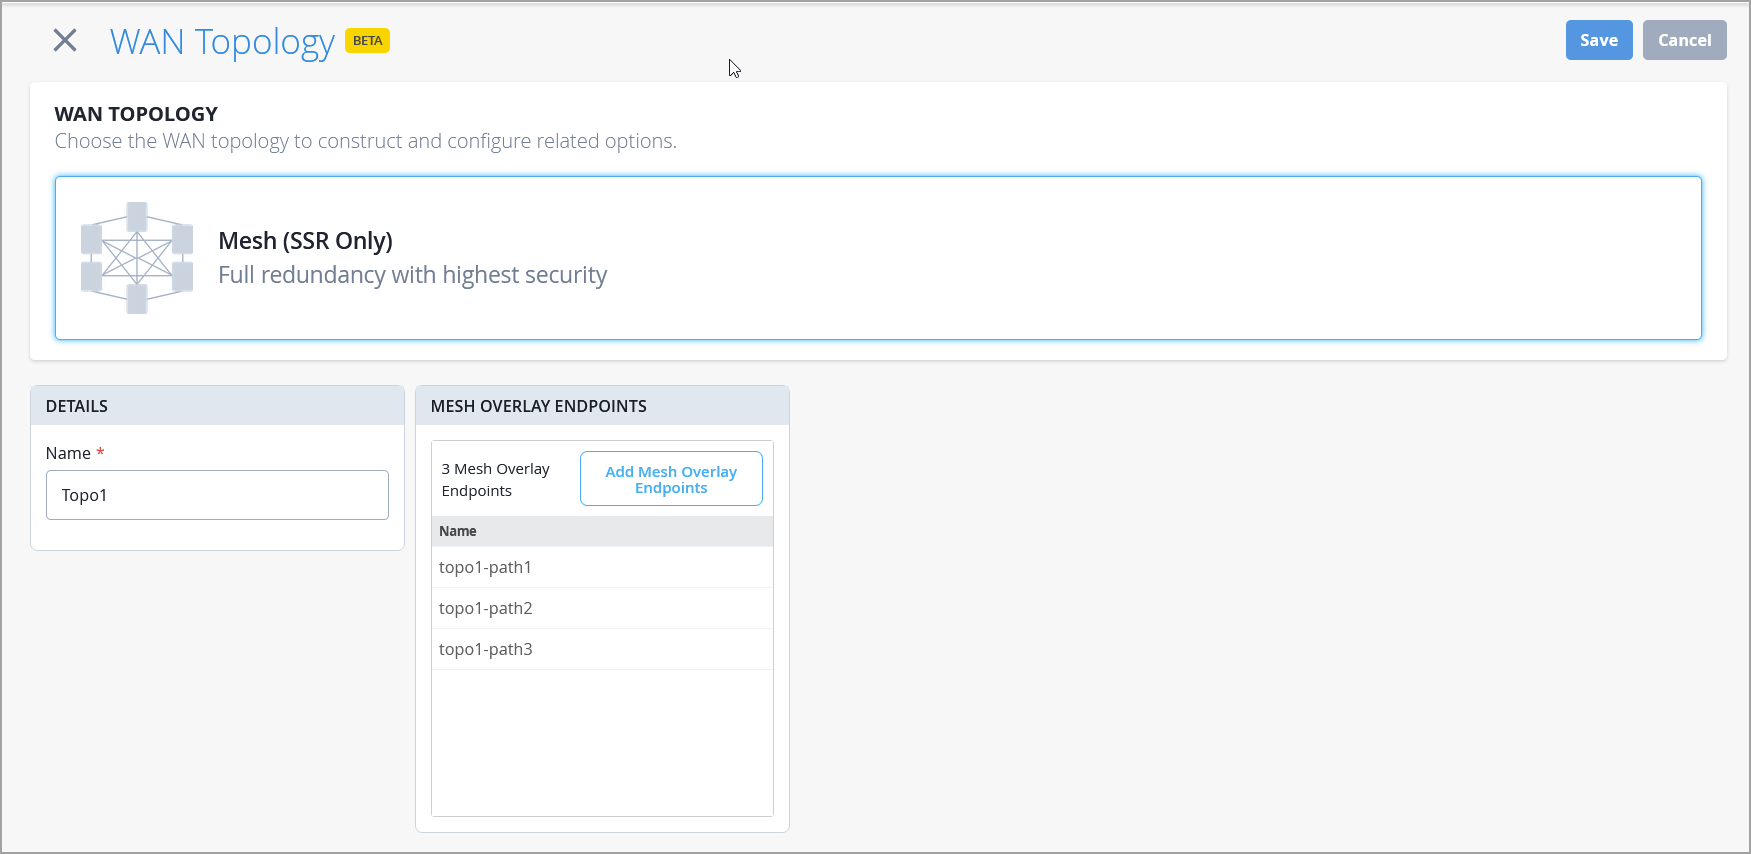The height and width of the screenshot is (854, 1751).
Task: Click the yellow BETA badge
Action: (367, 41)
